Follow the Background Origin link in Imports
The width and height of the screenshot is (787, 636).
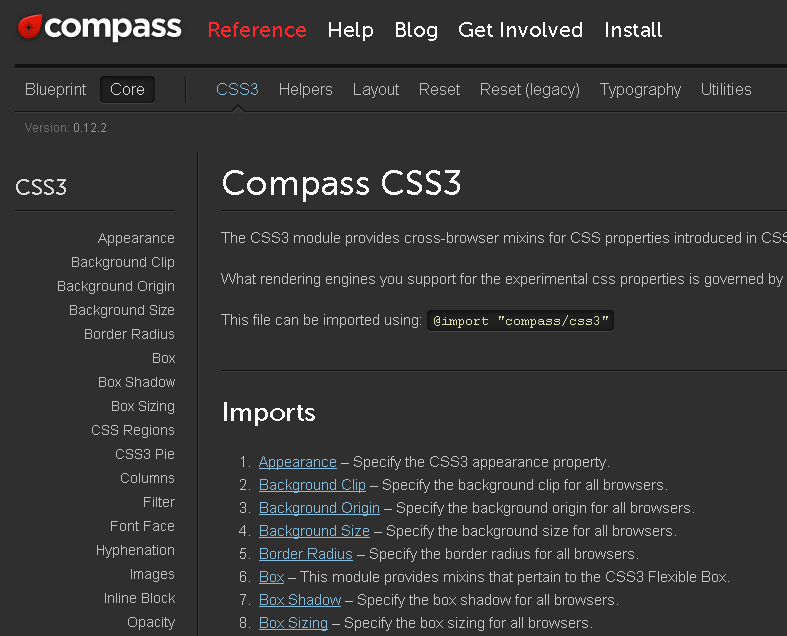(319, 508)
